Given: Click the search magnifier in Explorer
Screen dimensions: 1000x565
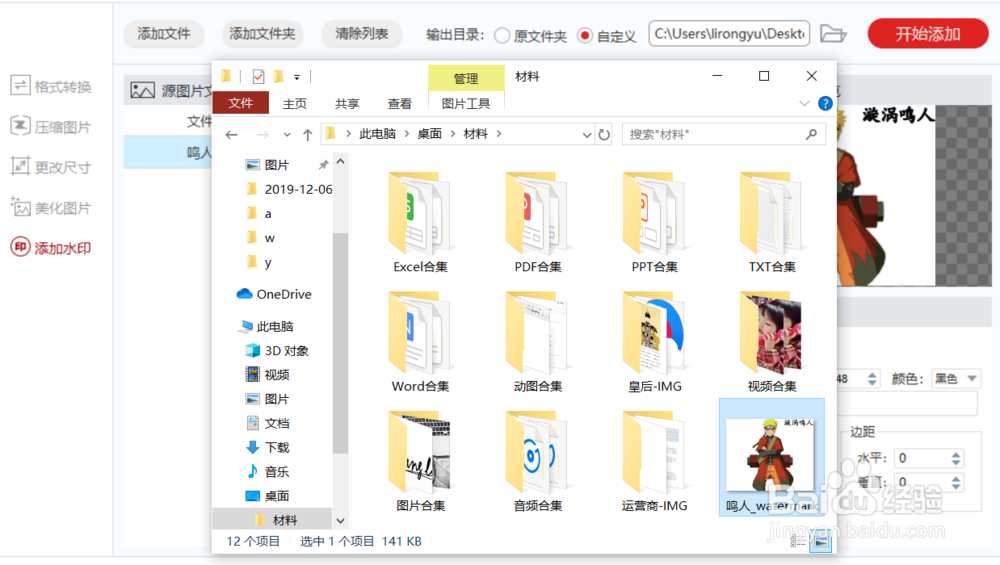Looking at the screenshot, I should pos(811,134).
